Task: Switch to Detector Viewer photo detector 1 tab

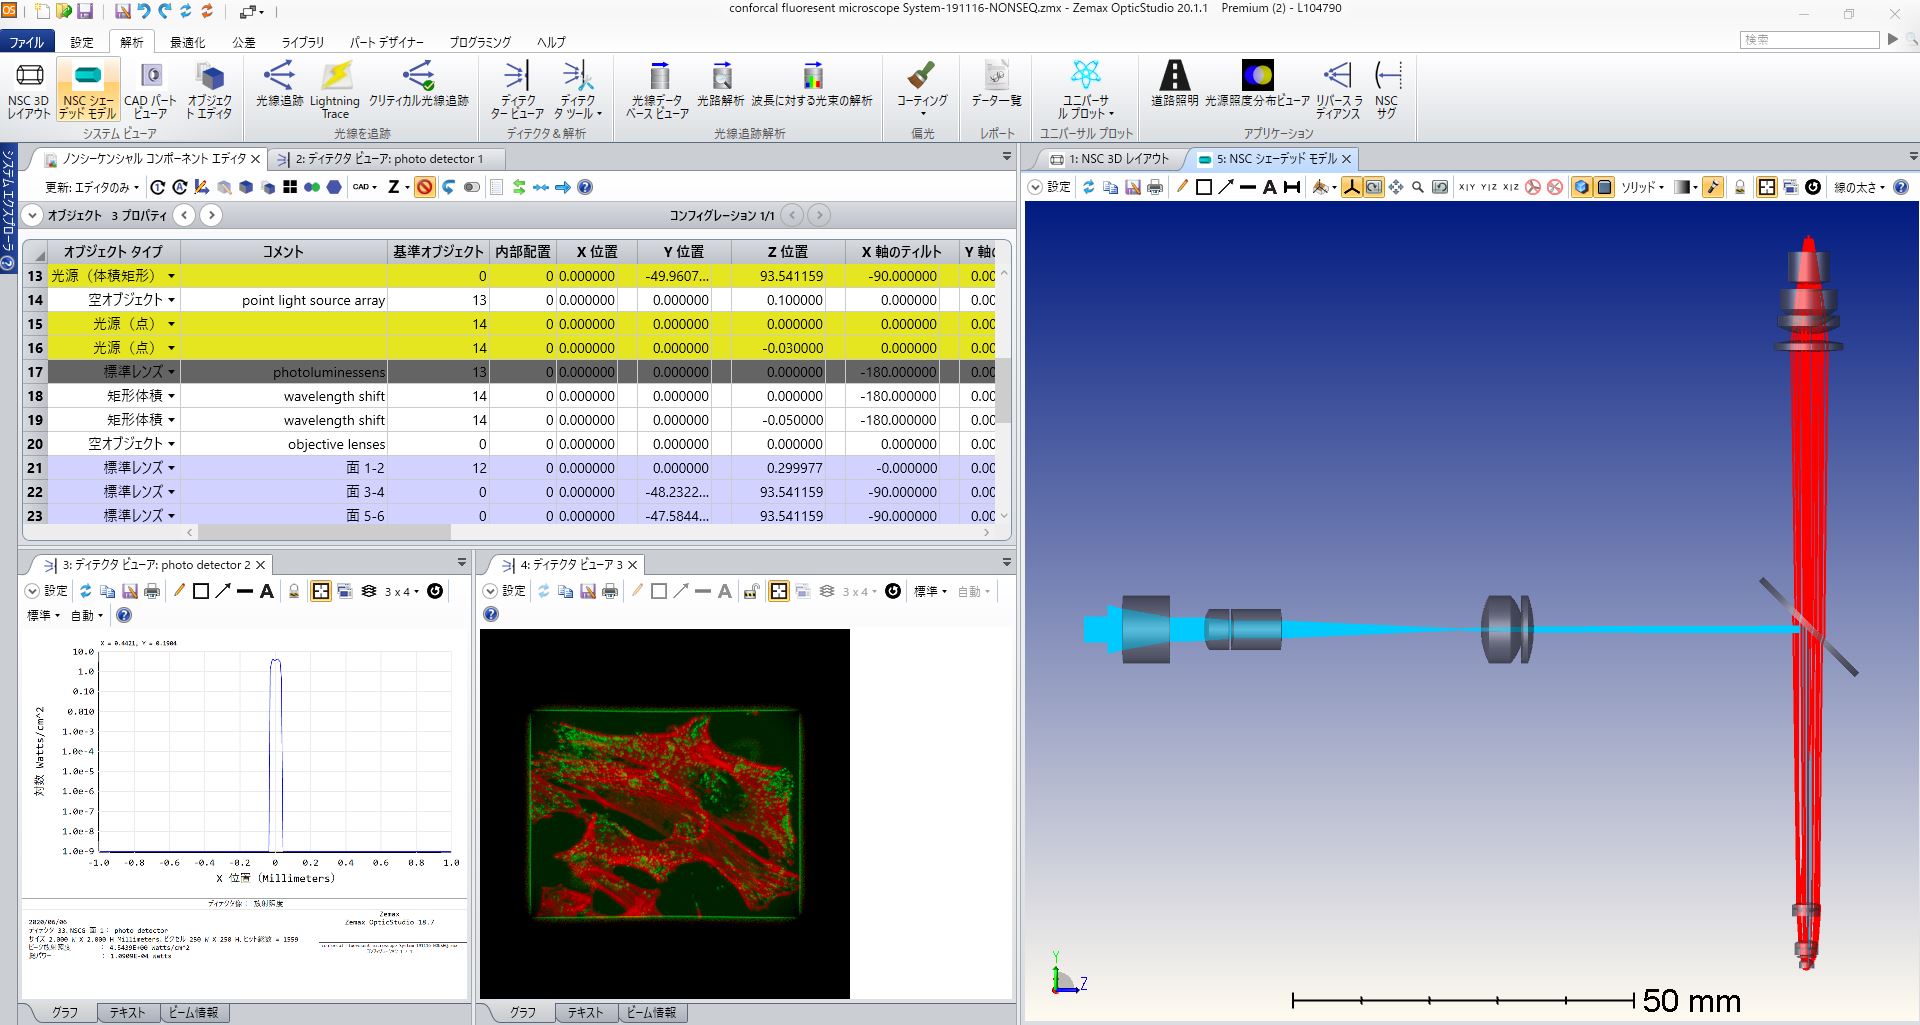Action: pos(387,159)
